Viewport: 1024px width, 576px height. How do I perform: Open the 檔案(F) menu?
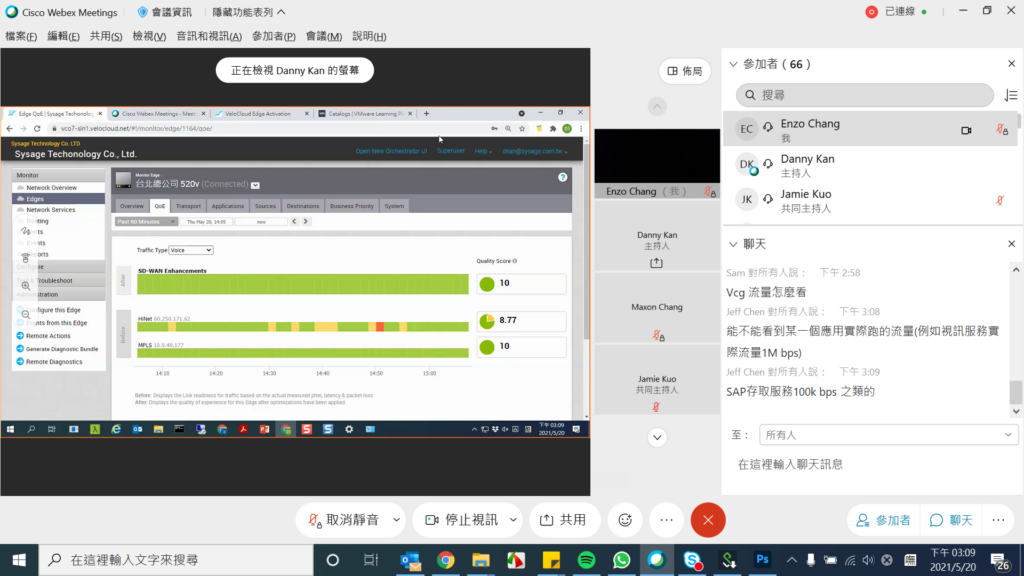[x=21, y=37]
